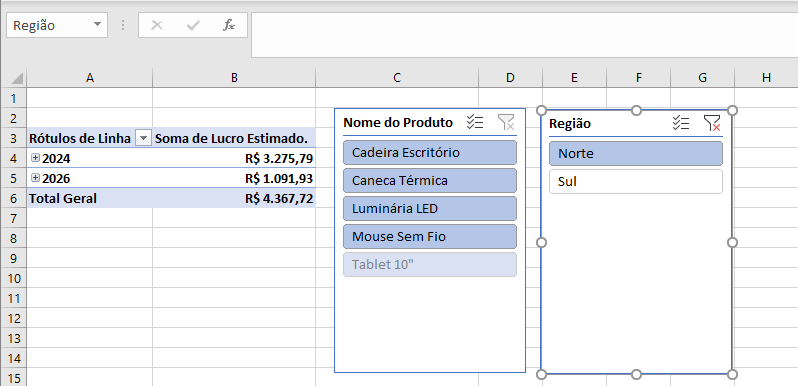Screen dimensions: 798x386
Task: Clear filter icon in Nome do Produto slicer
Action: (506, 123)
